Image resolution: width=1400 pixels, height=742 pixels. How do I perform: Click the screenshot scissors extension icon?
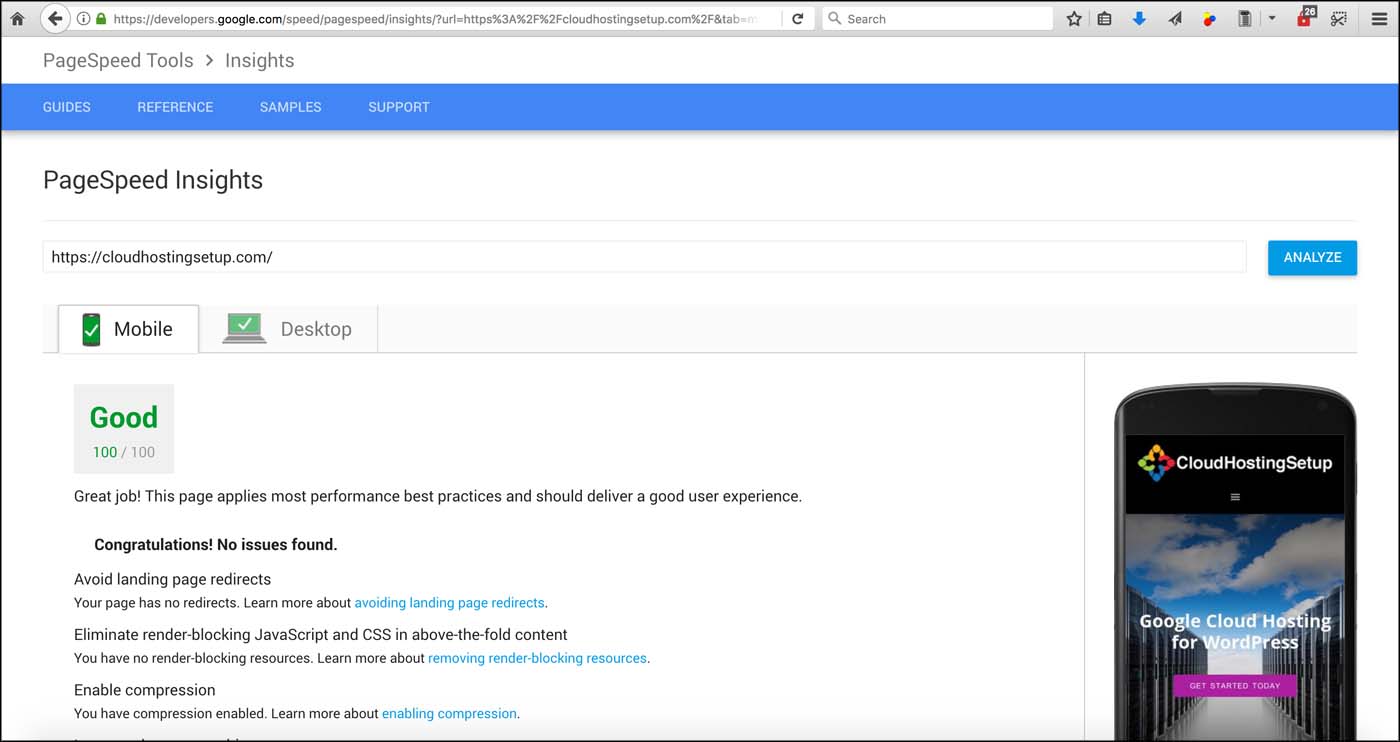[1338, 18]
